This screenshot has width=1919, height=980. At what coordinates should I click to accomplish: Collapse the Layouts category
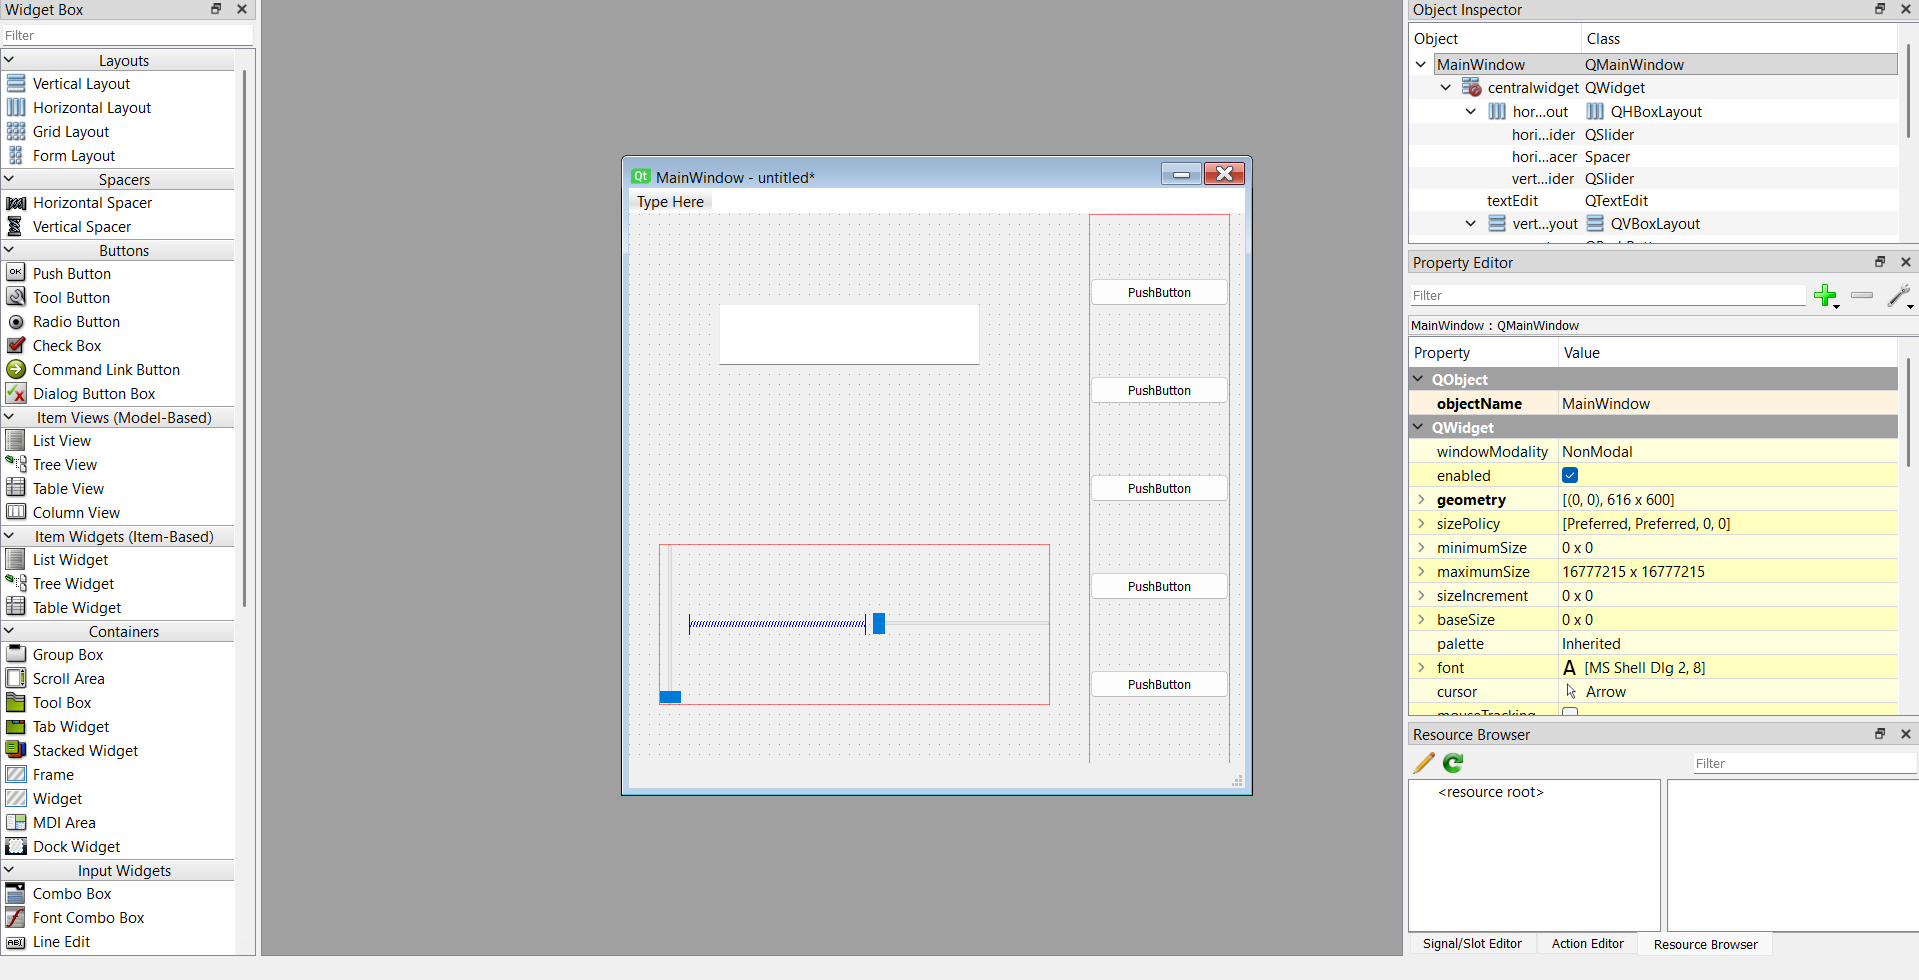(x=9, y=60)
